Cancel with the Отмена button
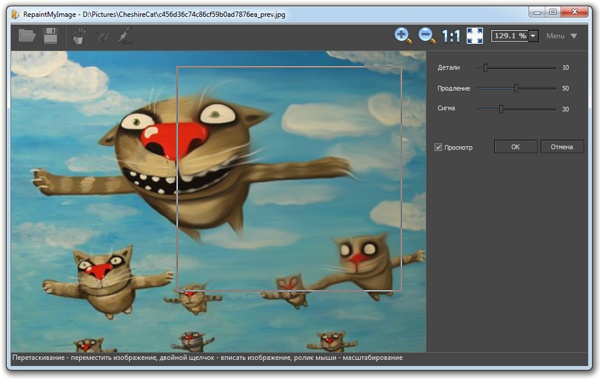 562,147
